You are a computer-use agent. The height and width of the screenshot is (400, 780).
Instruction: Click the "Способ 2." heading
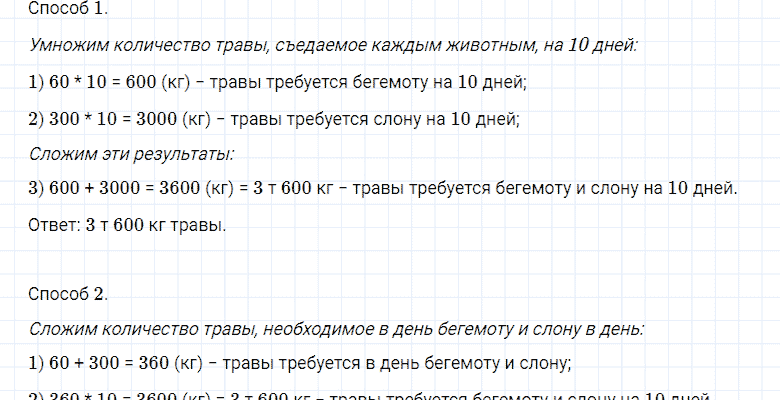(x=68, y=293)
